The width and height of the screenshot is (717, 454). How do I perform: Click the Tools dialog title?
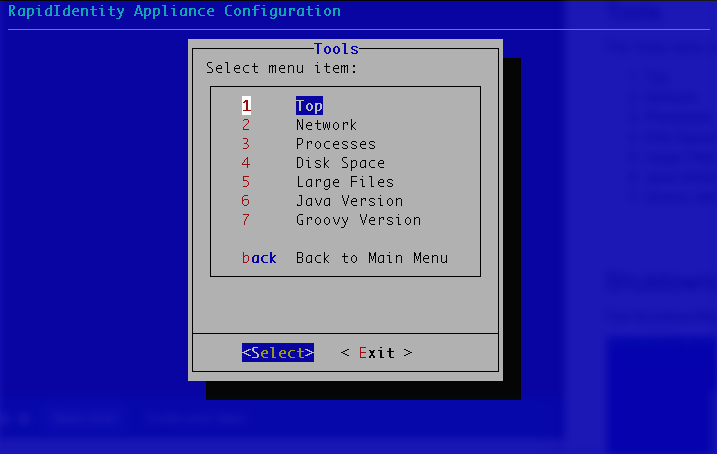[336, 49]
